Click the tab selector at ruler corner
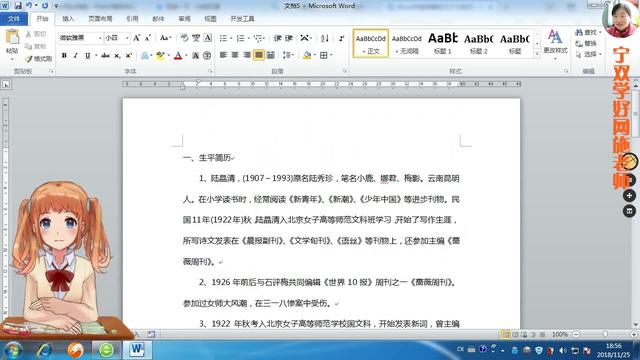 click(x=6, y=84)
